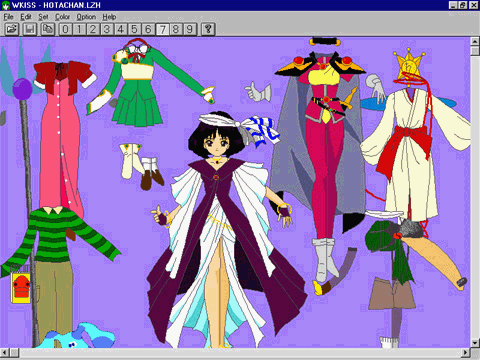Toggle the pressed set 7 button
480x360 pixels.
pyautogui.click(x=162, y=29)
